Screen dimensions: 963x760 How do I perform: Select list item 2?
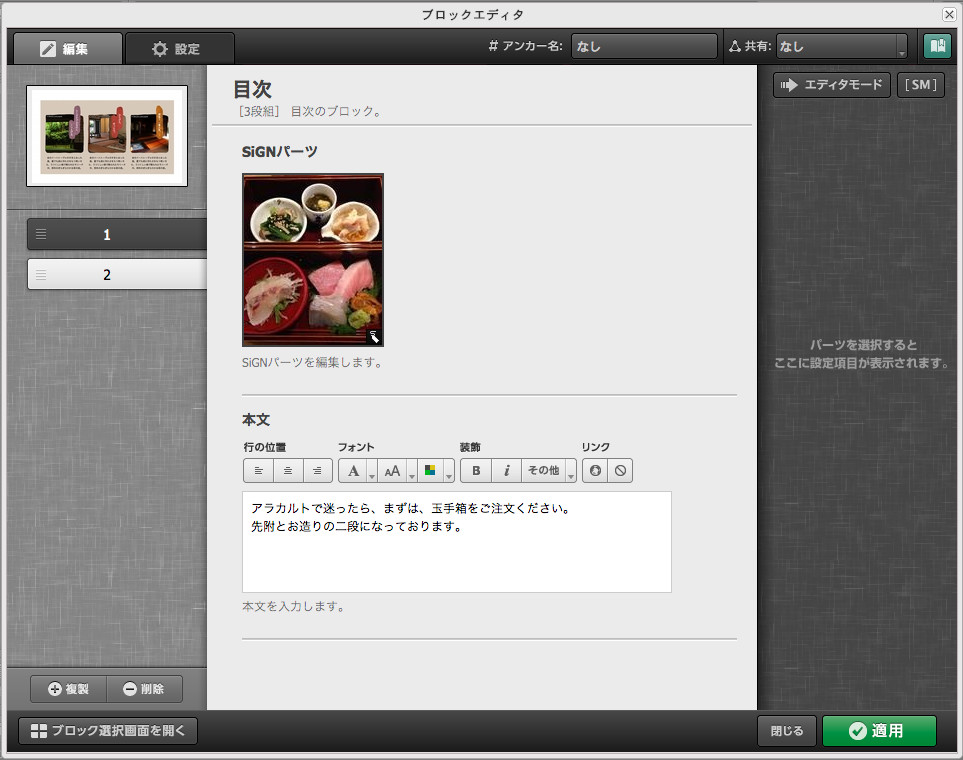pyautogui.click(x=117, y=275)
